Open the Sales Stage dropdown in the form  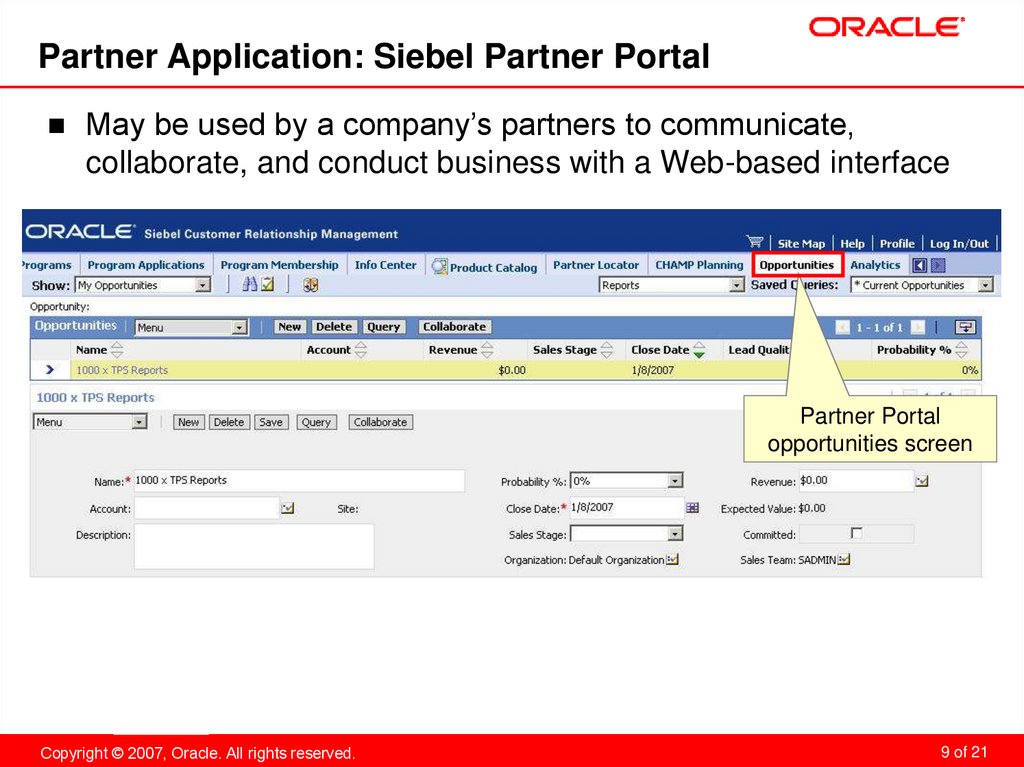tap(676, 534)
